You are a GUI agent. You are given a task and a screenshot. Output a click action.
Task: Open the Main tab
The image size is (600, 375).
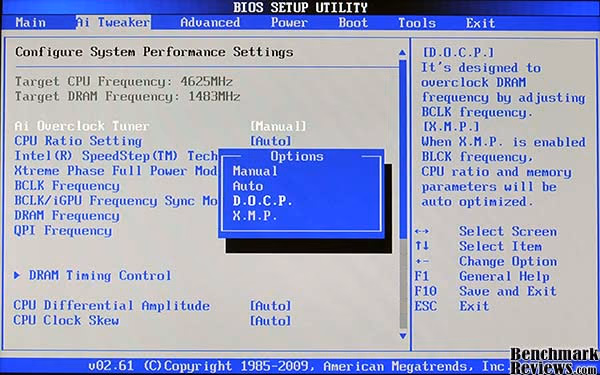31,23
